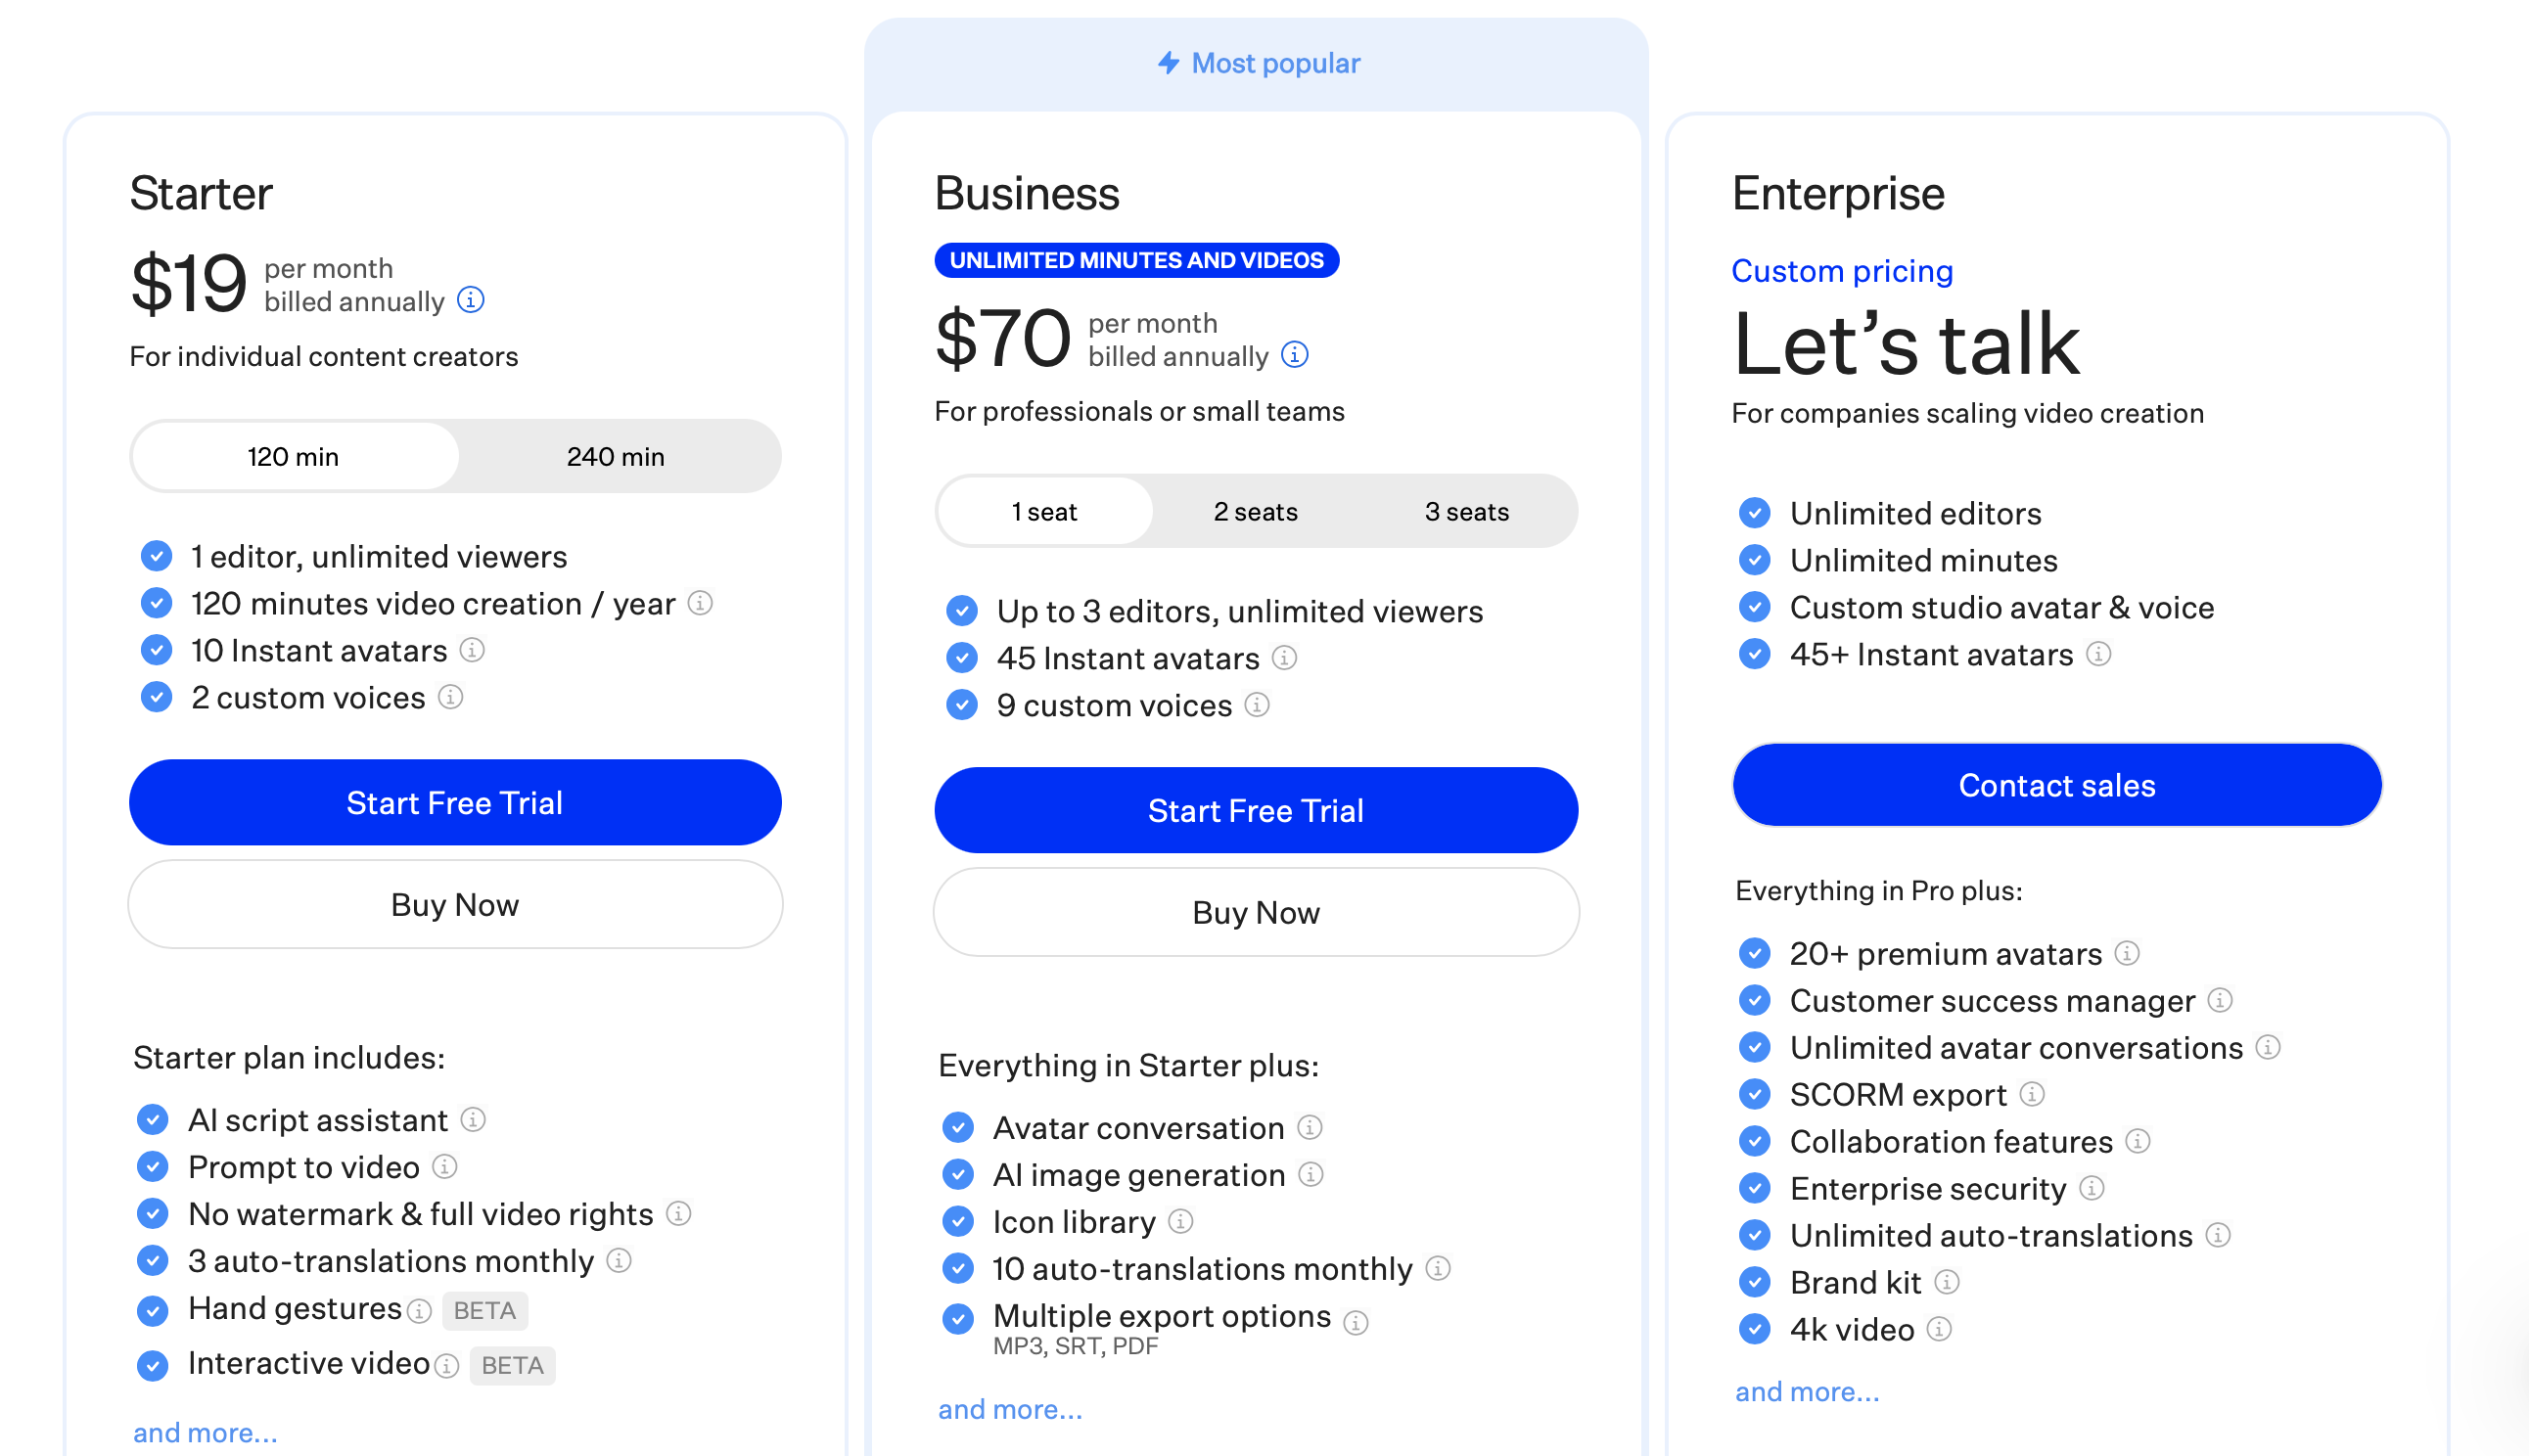Viewport: 2529px width, 1456px height.
Task: Click Buy Now under Starter plan
Action: click(455, 905)
